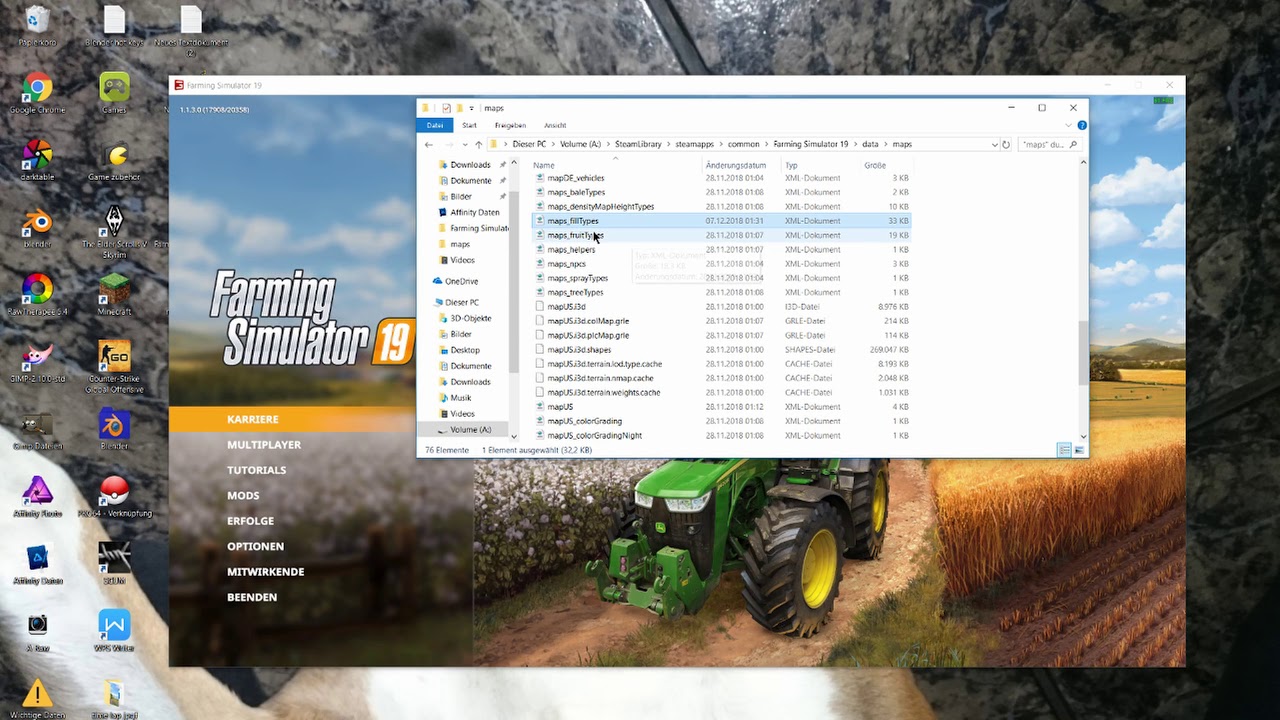Screen dimensions: 1280x720
Task: Open the Freigeben ribbon tab
Action: tap(510, 125)
